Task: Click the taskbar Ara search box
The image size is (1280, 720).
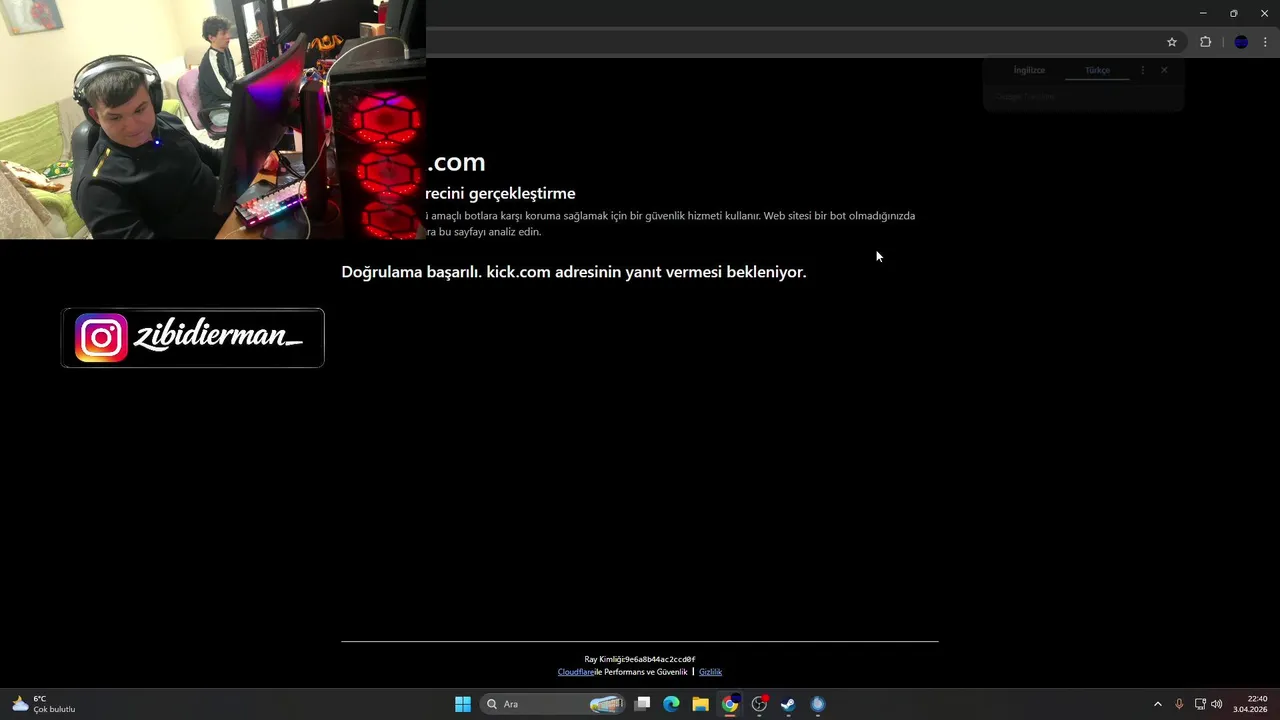Action: point(554,704)
